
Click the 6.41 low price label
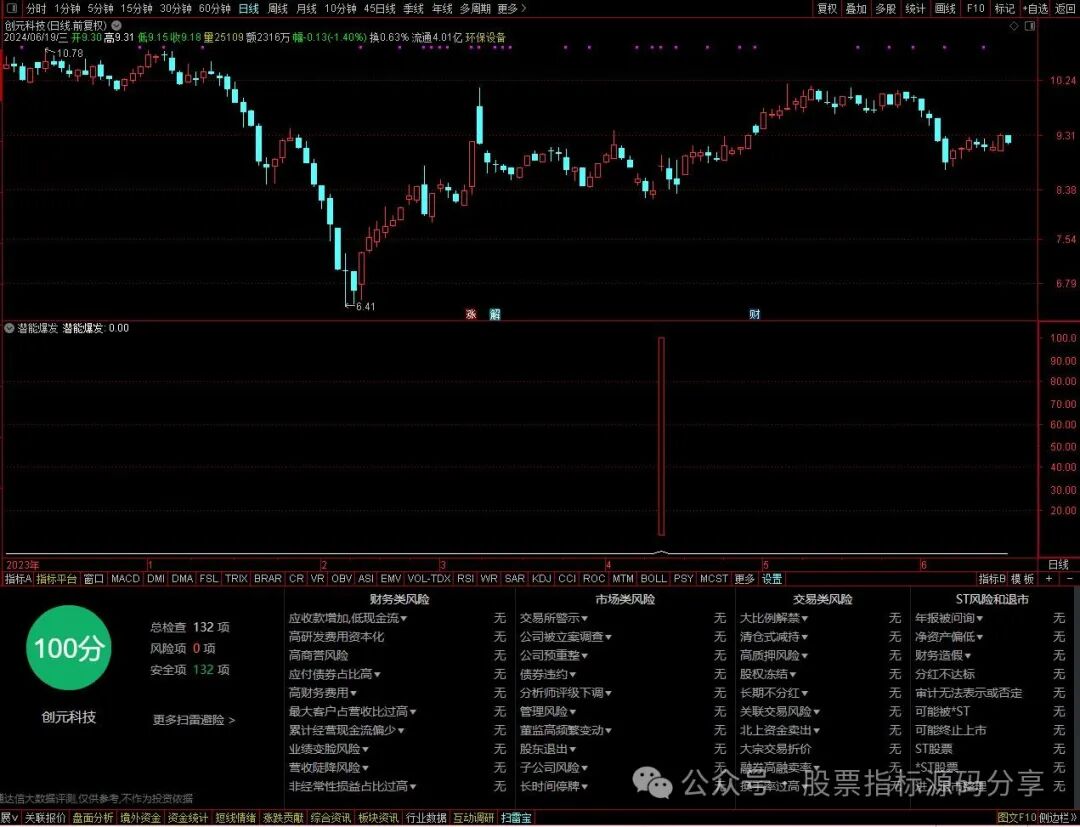click(x=365, y=306)
